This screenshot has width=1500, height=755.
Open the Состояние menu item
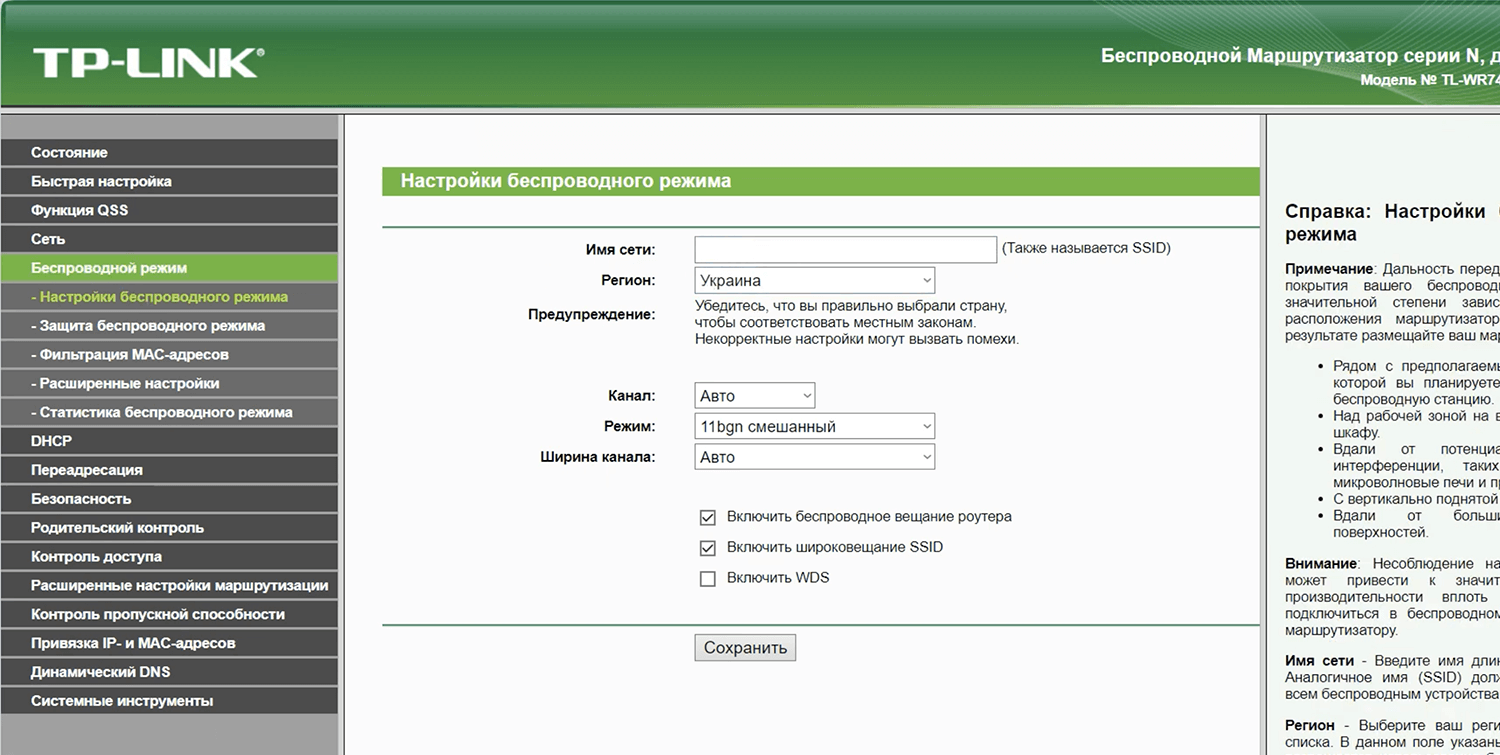[69, 153]
